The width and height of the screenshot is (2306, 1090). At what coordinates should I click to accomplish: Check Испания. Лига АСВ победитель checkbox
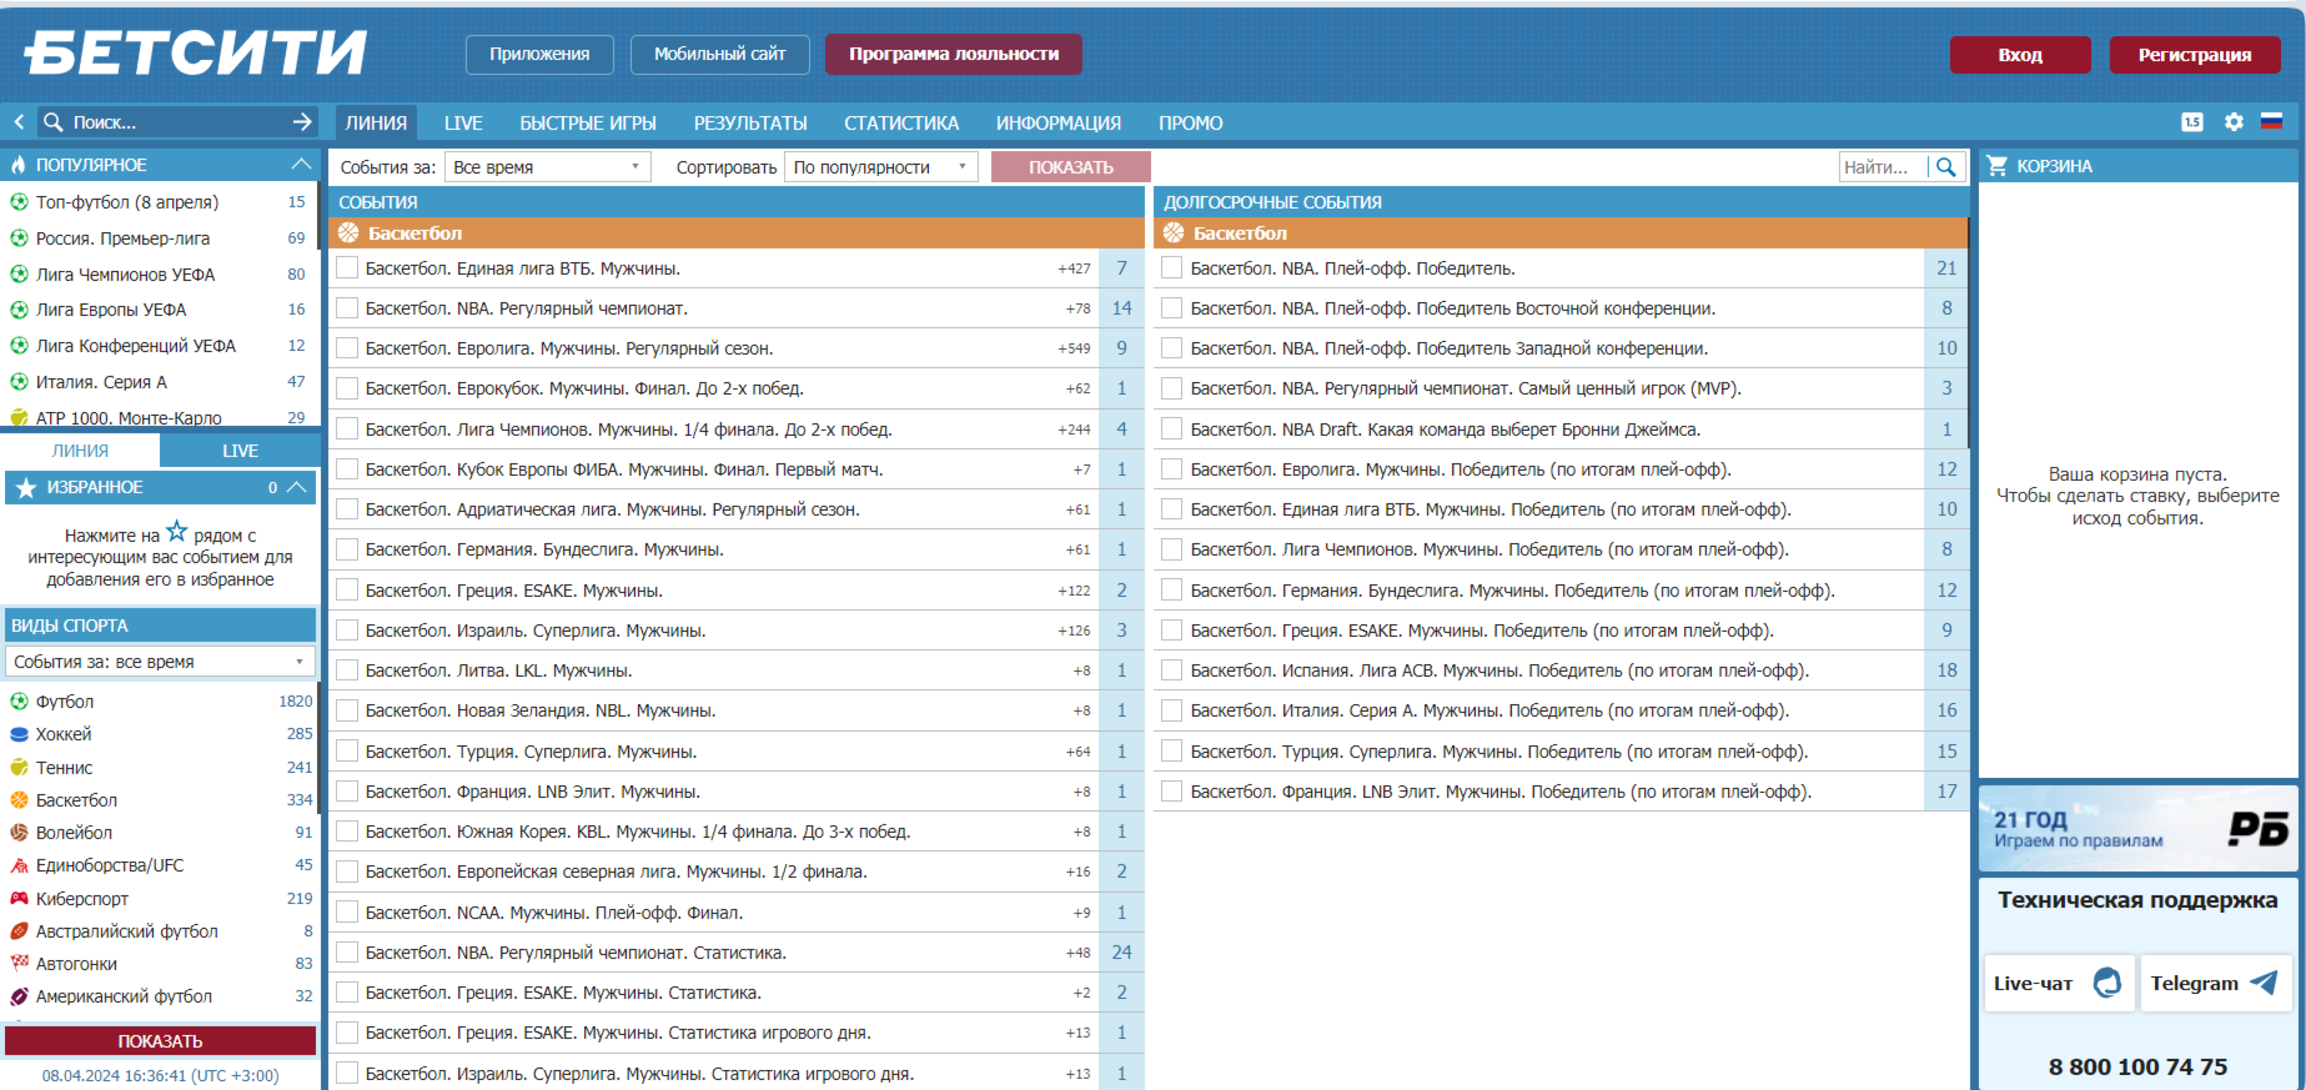1172,670
